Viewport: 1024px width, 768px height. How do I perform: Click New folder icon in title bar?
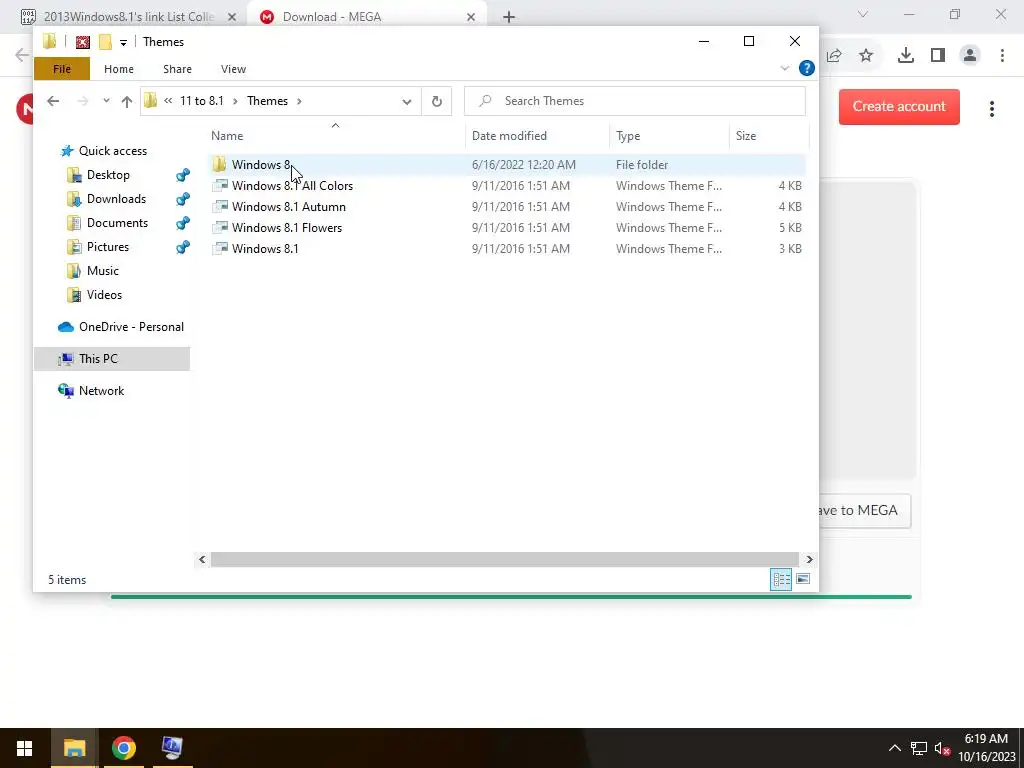pyautogui.click(x=105, y=42)
